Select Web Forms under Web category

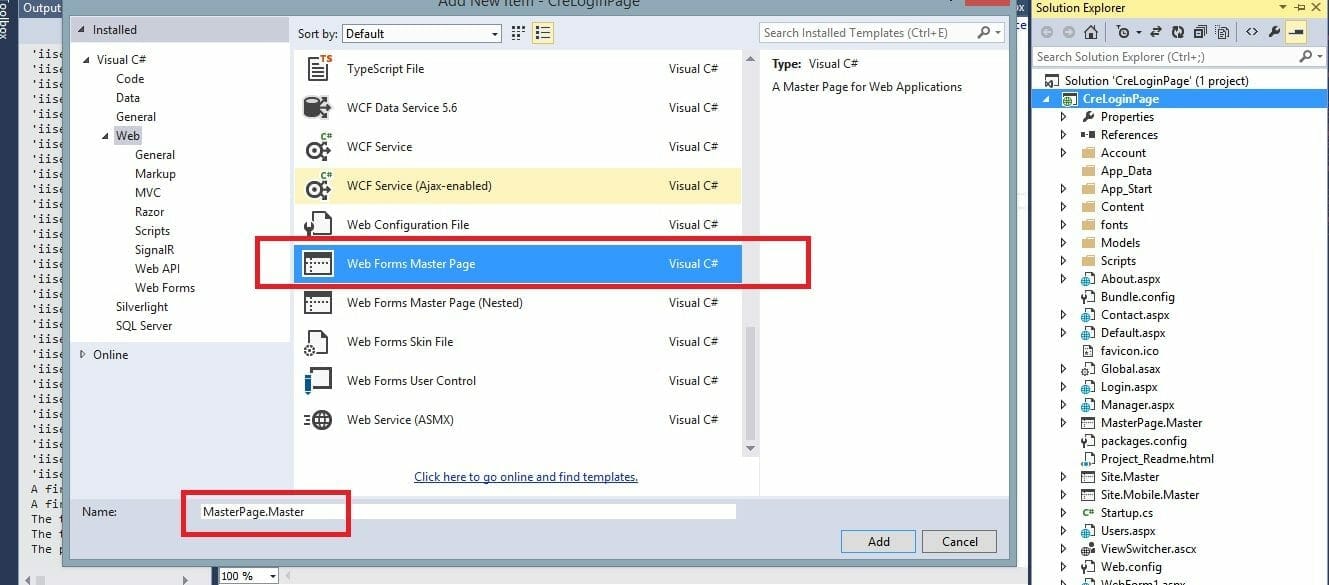pyautogui.click(x=165, y=288)
